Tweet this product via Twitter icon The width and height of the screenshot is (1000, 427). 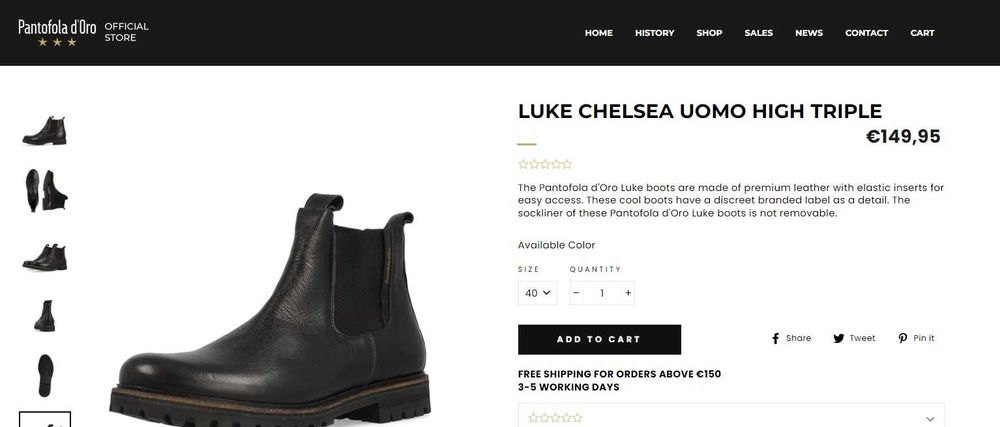(854, 338)
